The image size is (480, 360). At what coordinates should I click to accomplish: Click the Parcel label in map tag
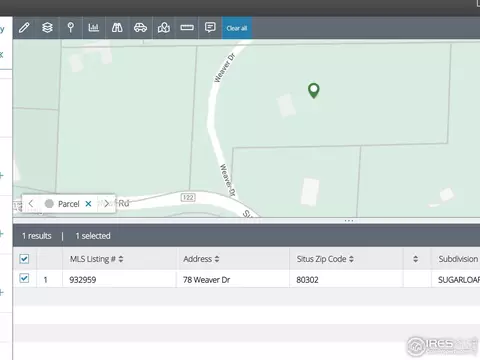[68, 204]
